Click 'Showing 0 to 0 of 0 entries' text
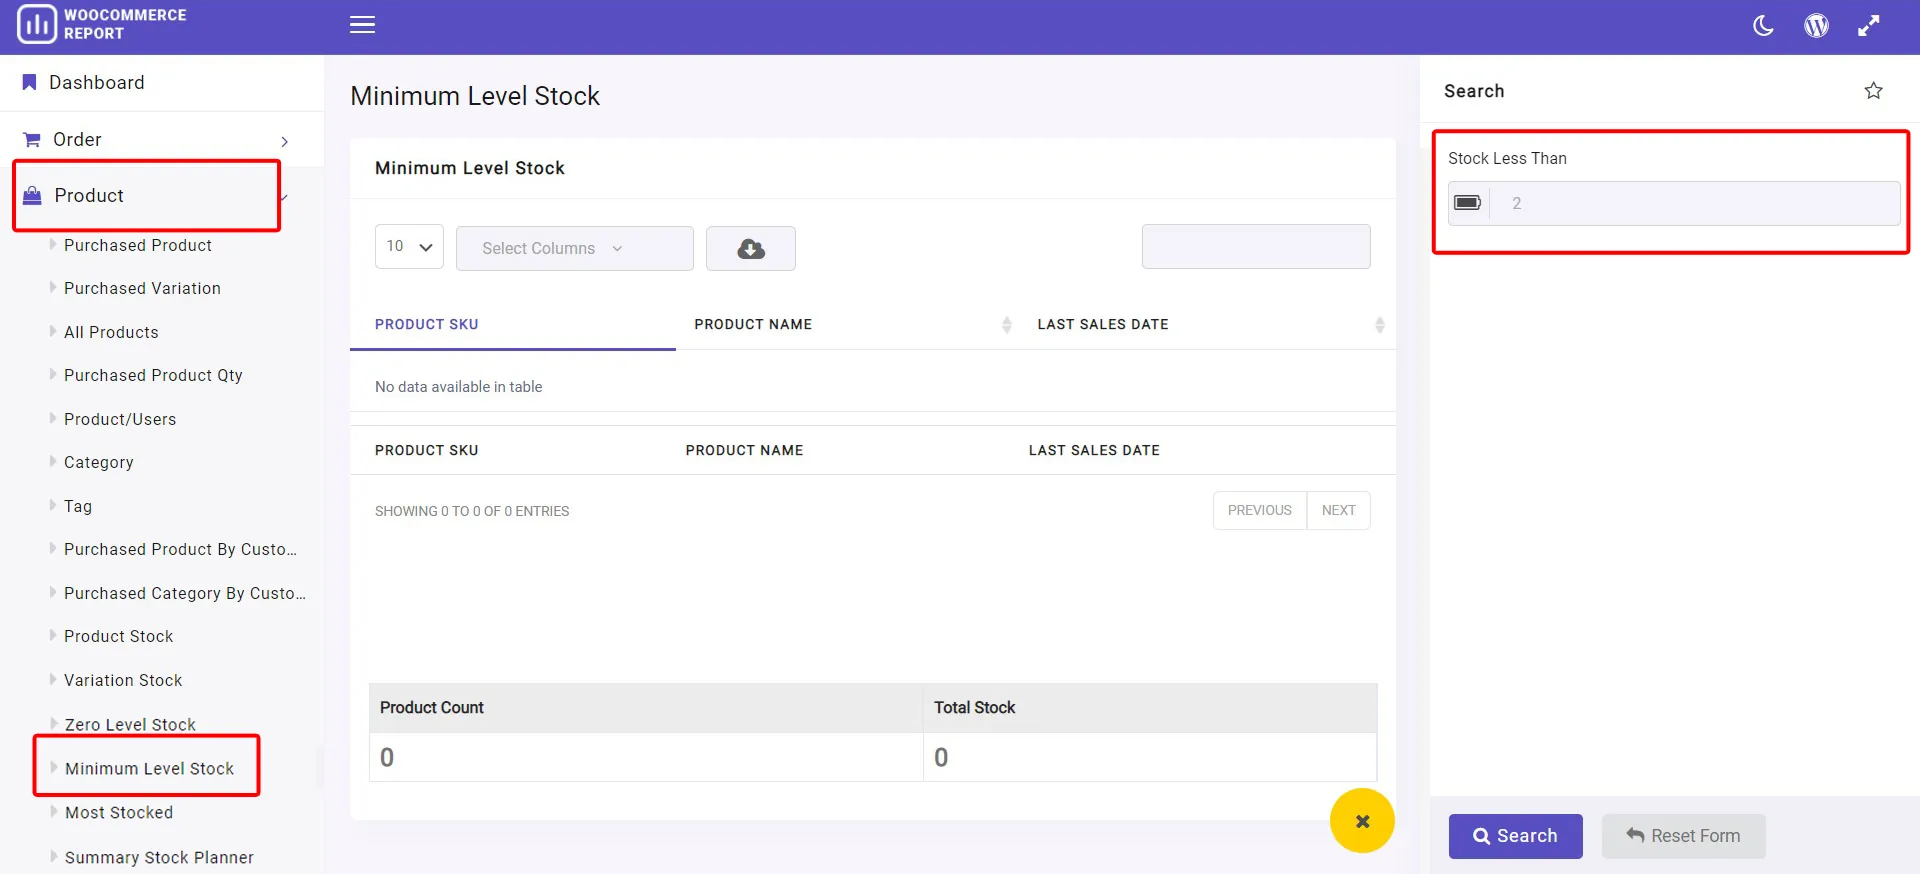The image size is (1920, 874). point(472,511)
